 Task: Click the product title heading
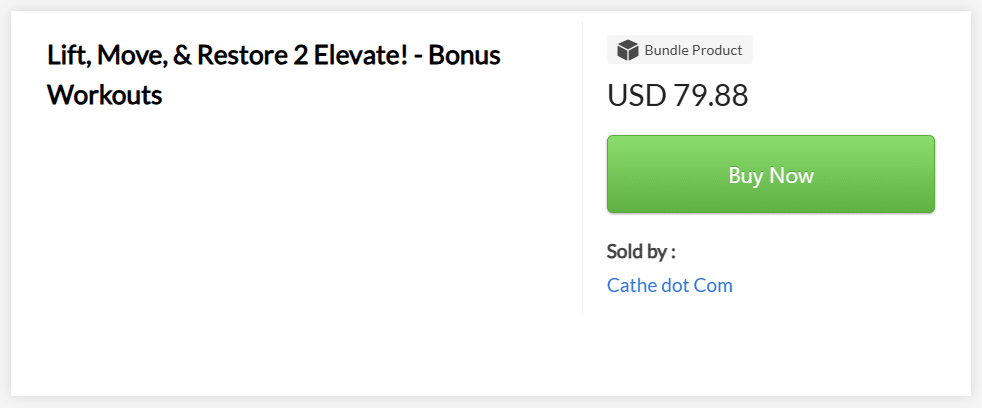[273, 74]
